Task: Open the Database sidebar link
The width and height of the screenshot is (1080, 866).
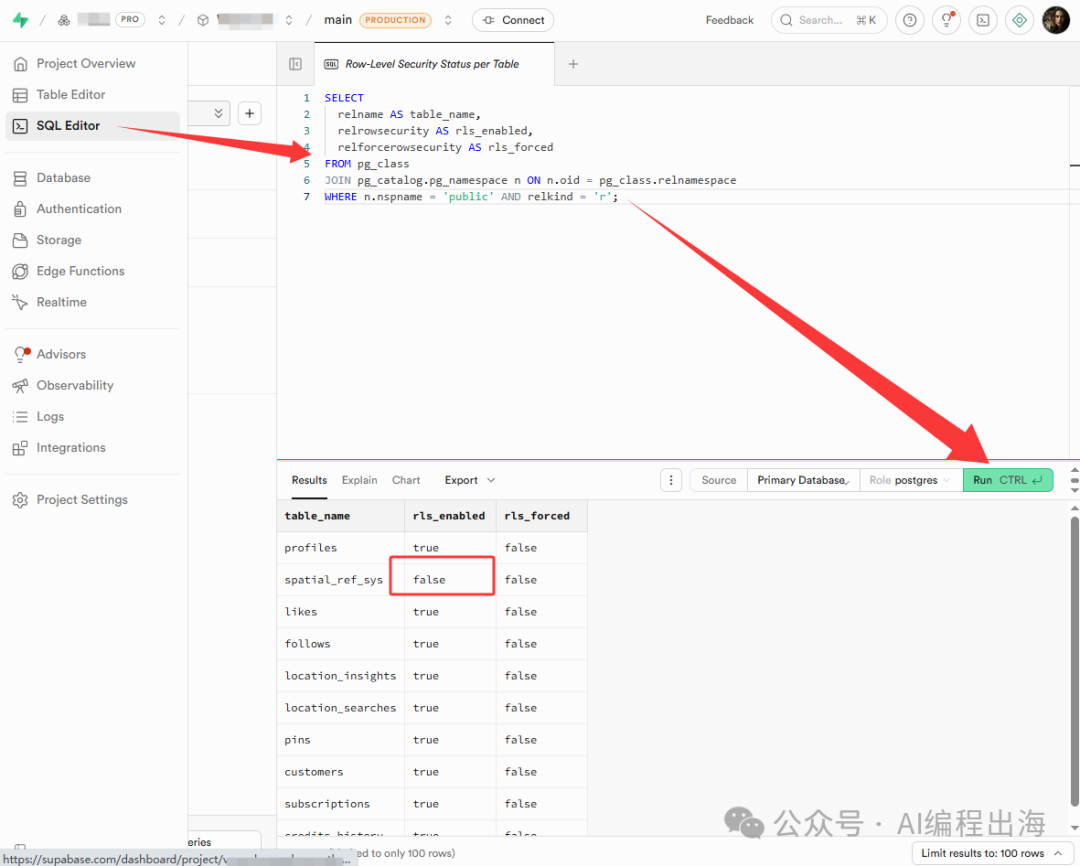Action: point(92,178)
